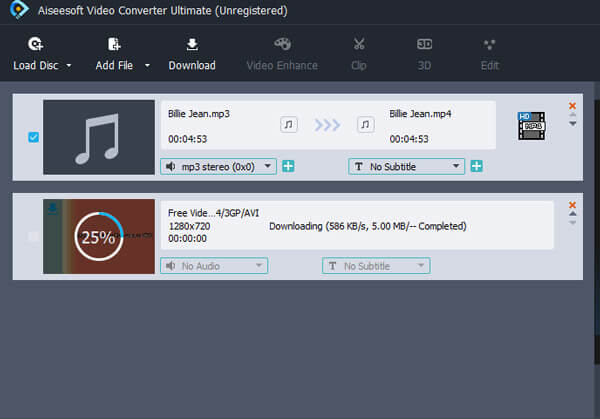This screenshot has height=419, width=600.
Task: Click the Add File label
Action: [114, 66]
